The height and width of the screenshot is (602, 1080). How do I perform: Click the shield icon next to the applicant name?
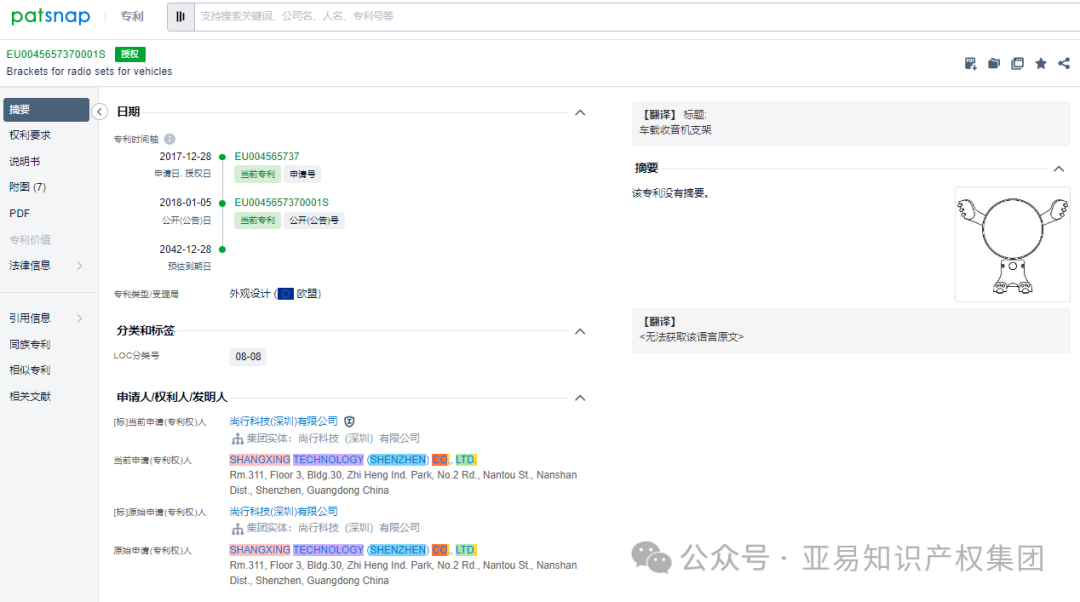(x=349, y=421)
